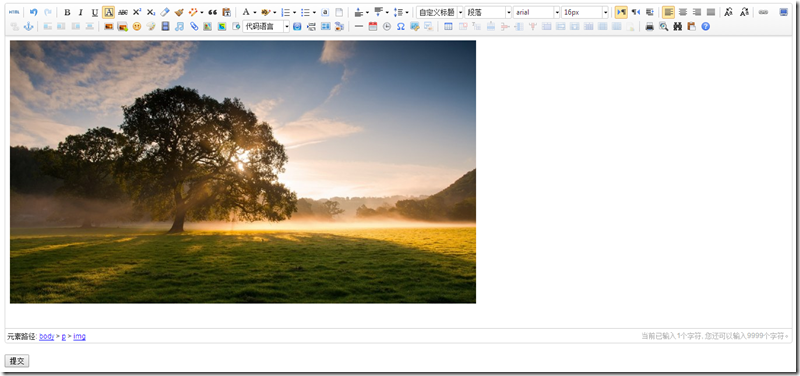Click the body link in element path
Screen dimensions: 800x376
click(x=46, y=337)
